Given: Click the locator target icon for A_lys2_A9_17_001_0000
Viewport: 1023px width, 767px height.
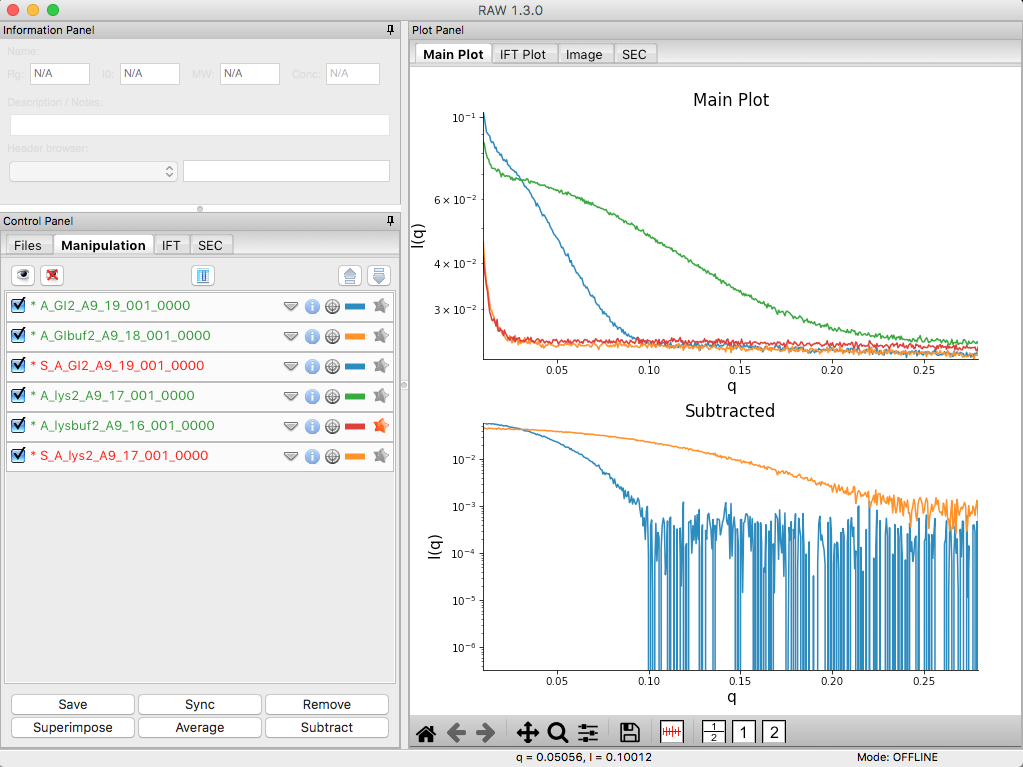Looking at the screenshot, I should [333, 397].
